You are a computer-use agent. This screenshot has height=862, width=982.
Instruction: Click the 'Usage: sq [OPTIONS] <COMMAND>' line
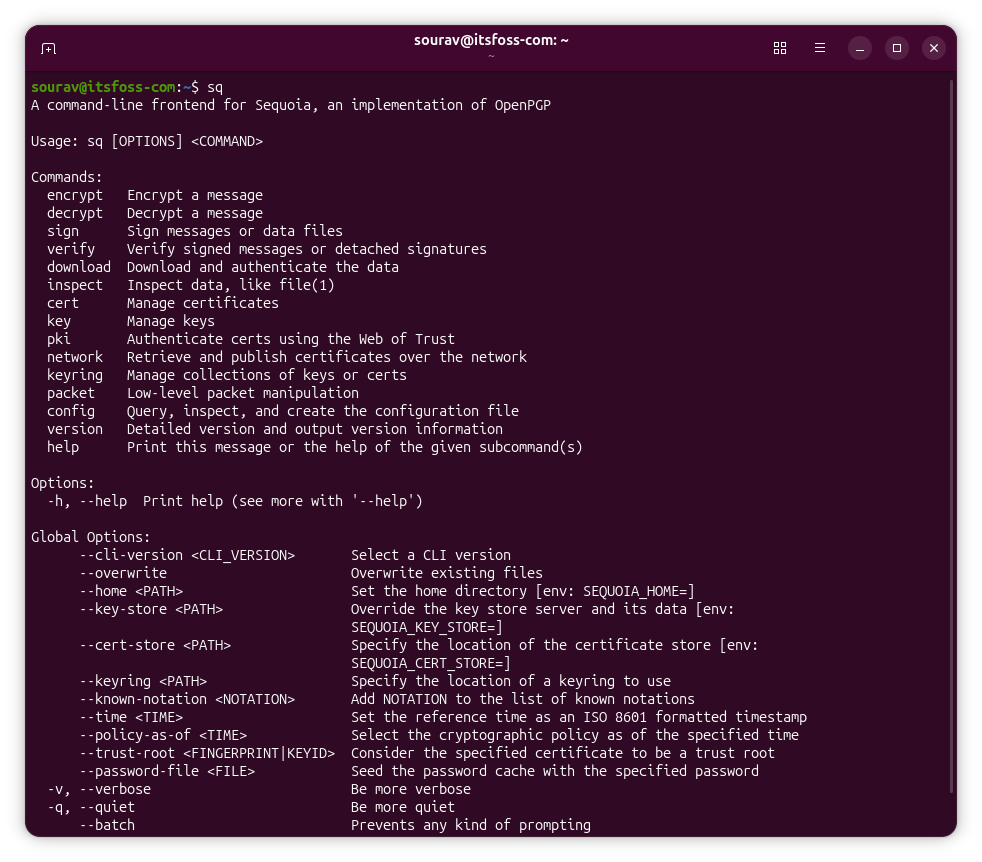pos(147,142)
